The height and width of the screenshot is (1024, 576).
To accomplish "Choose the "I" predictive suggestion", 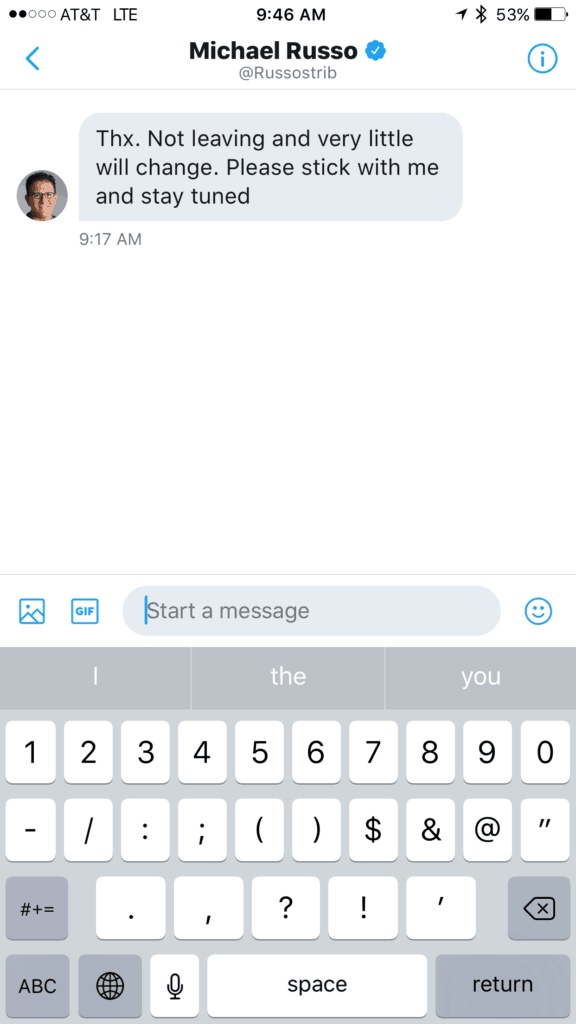I will pos(95,677).
